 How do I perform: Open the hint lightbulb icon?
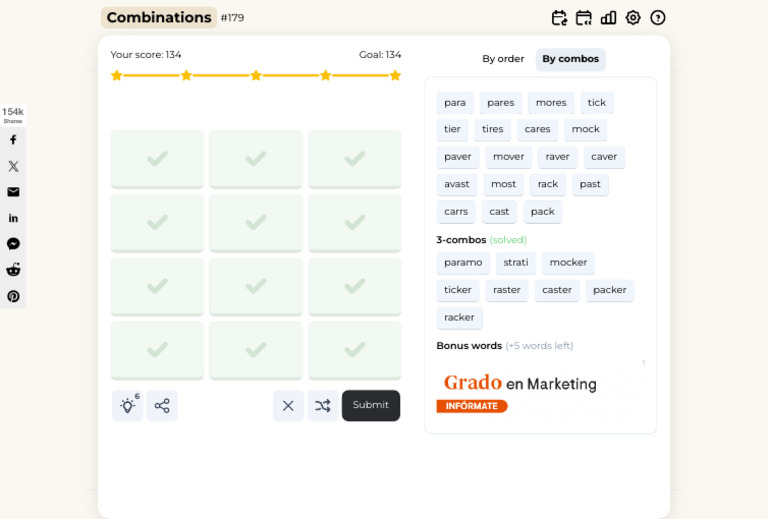127,405
